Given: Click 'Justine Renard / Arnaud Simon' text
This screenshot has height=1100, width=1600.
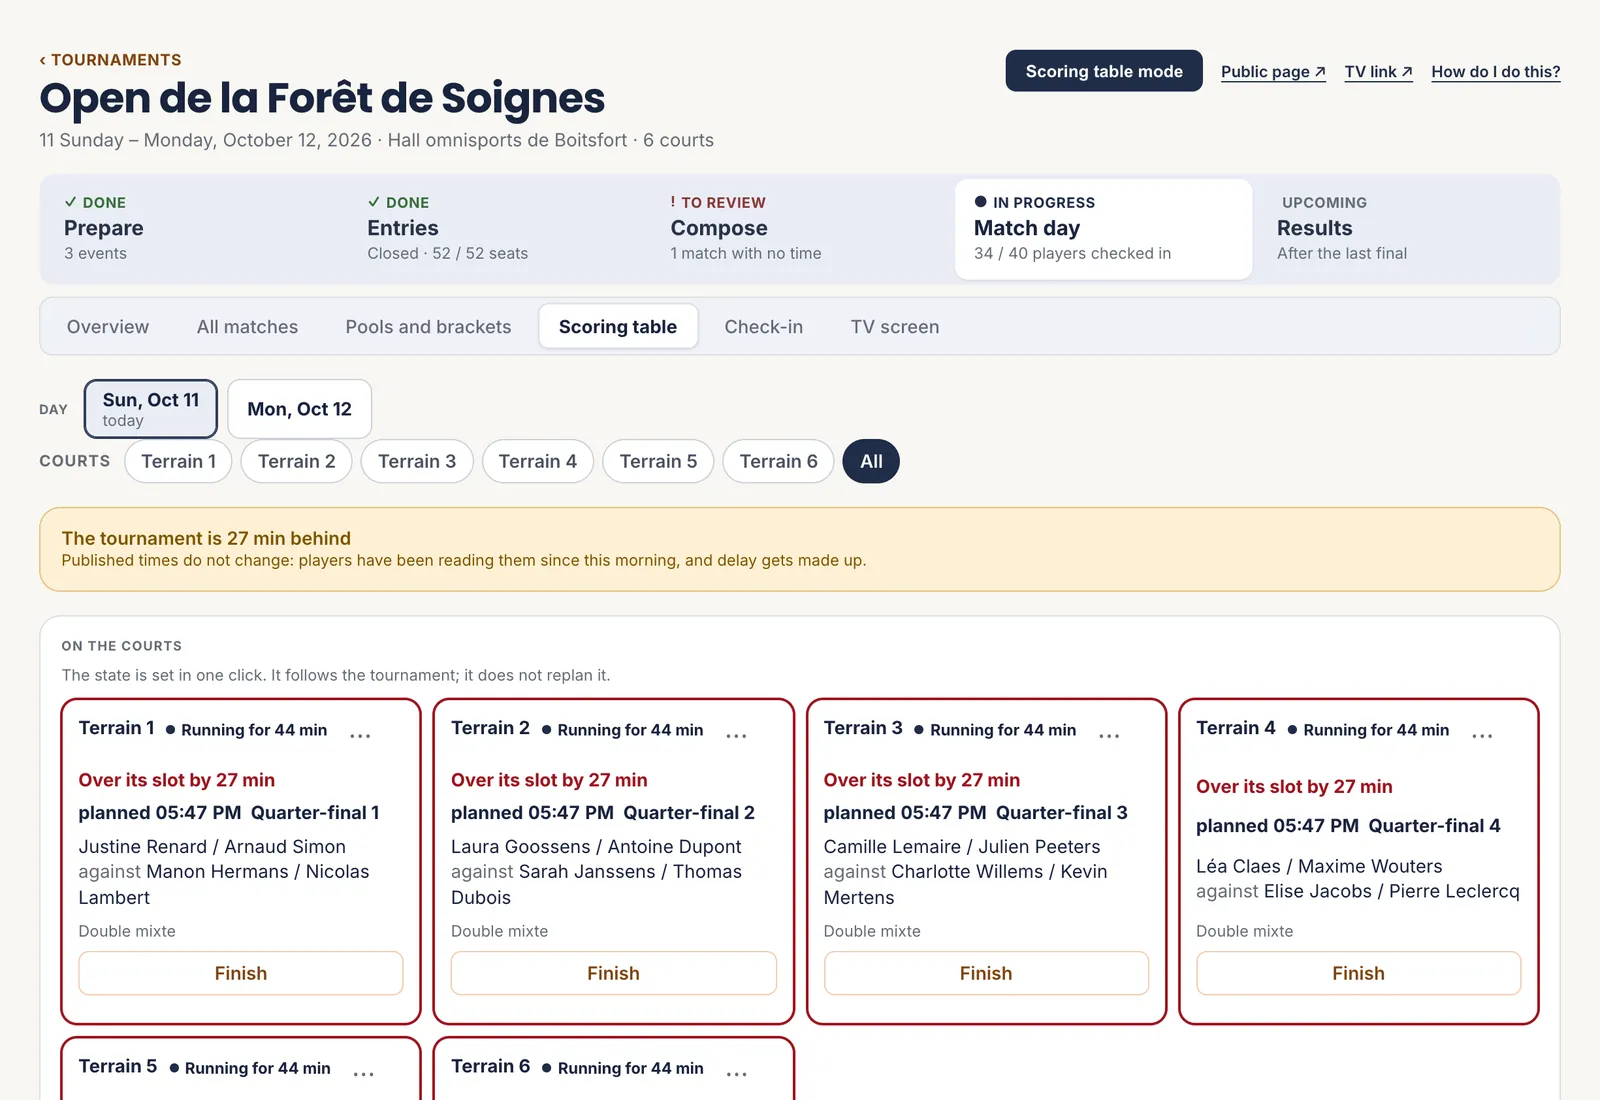Looking at the screenshot, I should (212, 847).
